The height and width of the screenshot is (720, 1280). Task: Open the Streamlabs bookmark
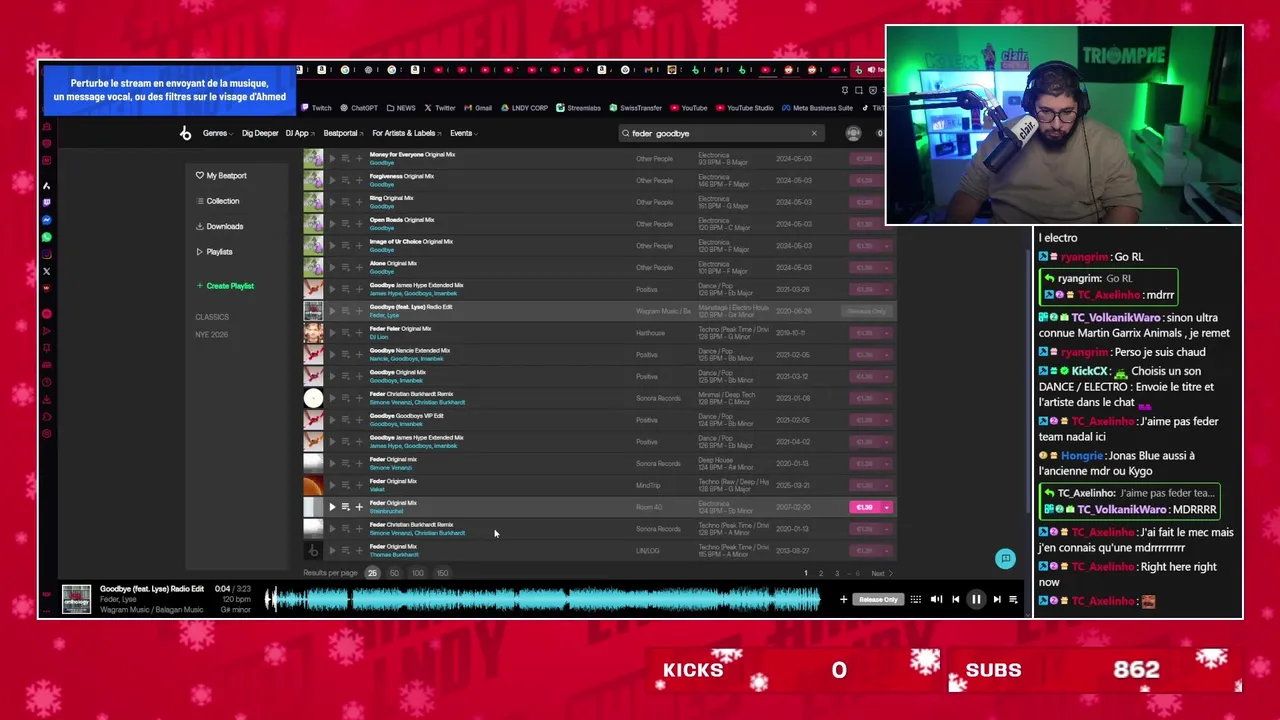tap(578, 108)
